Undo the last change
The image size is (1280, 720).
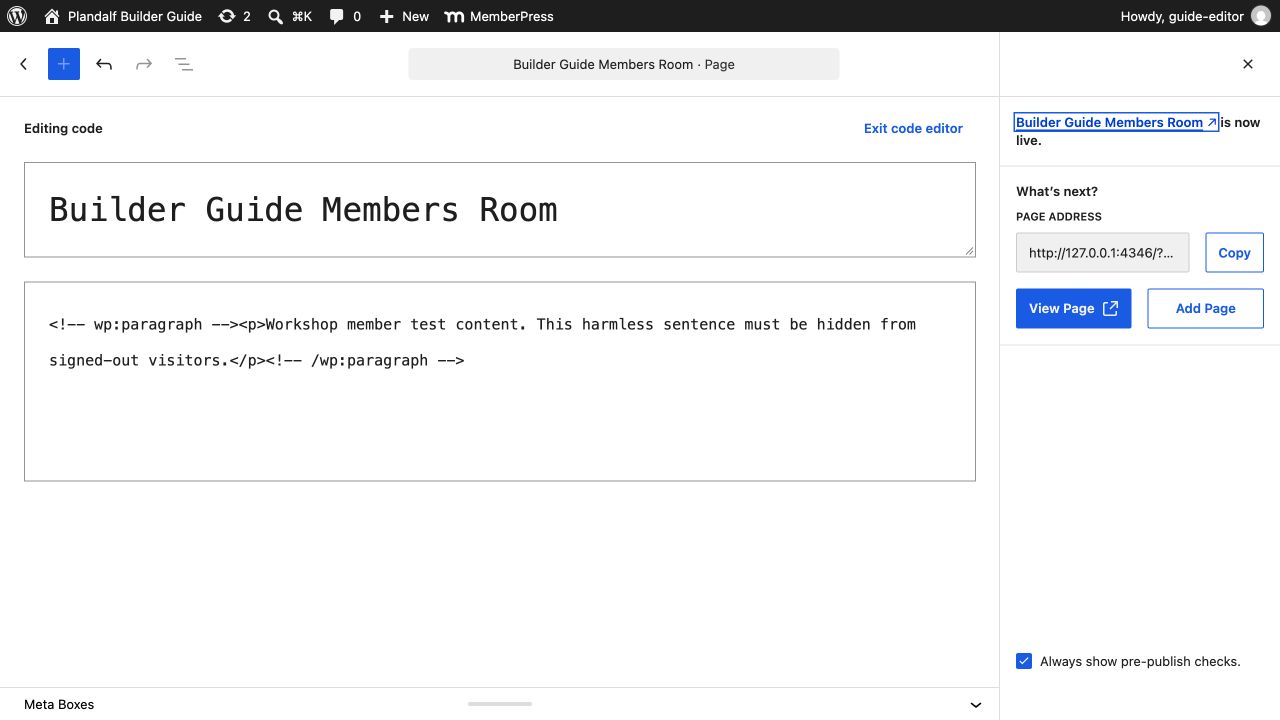pyautogui.click(x=104, y=64)
